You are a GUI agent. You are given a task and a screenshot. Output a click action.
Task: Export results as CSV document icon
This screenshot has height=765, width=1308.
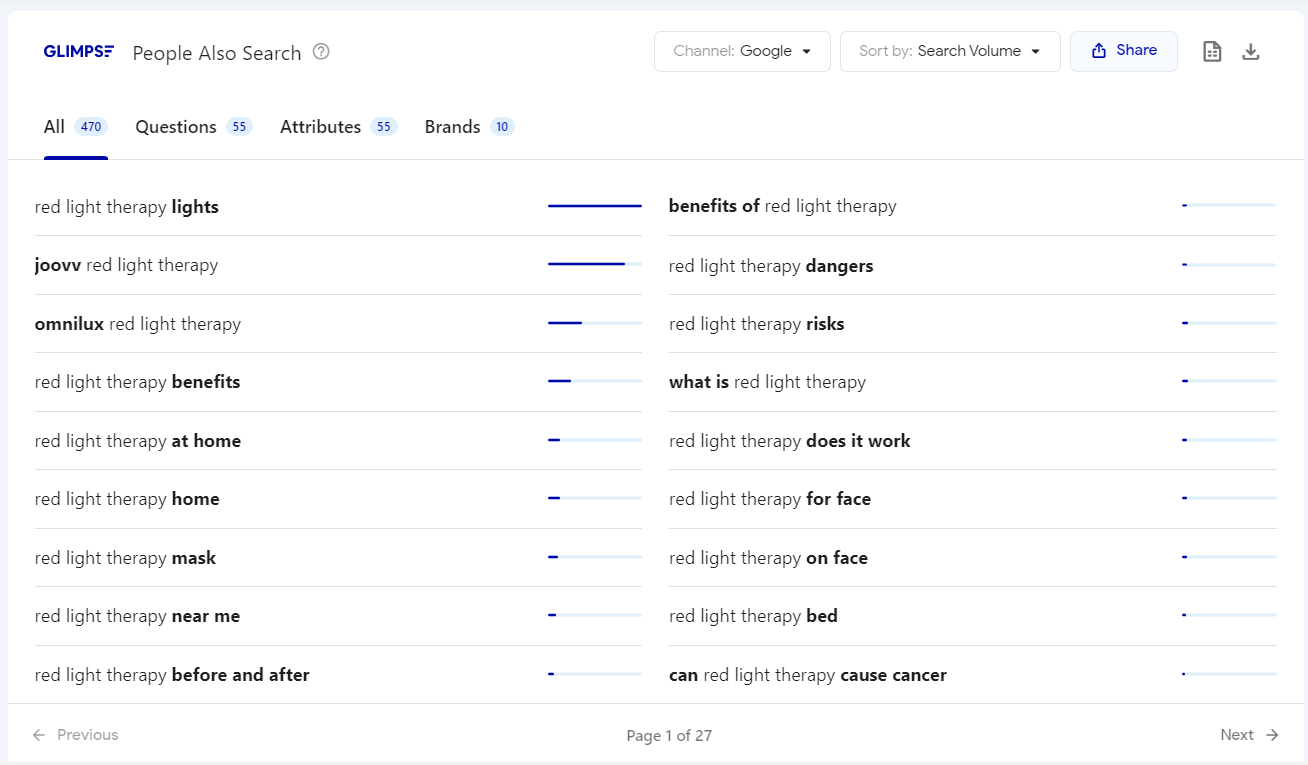(x=1212, y=52)
